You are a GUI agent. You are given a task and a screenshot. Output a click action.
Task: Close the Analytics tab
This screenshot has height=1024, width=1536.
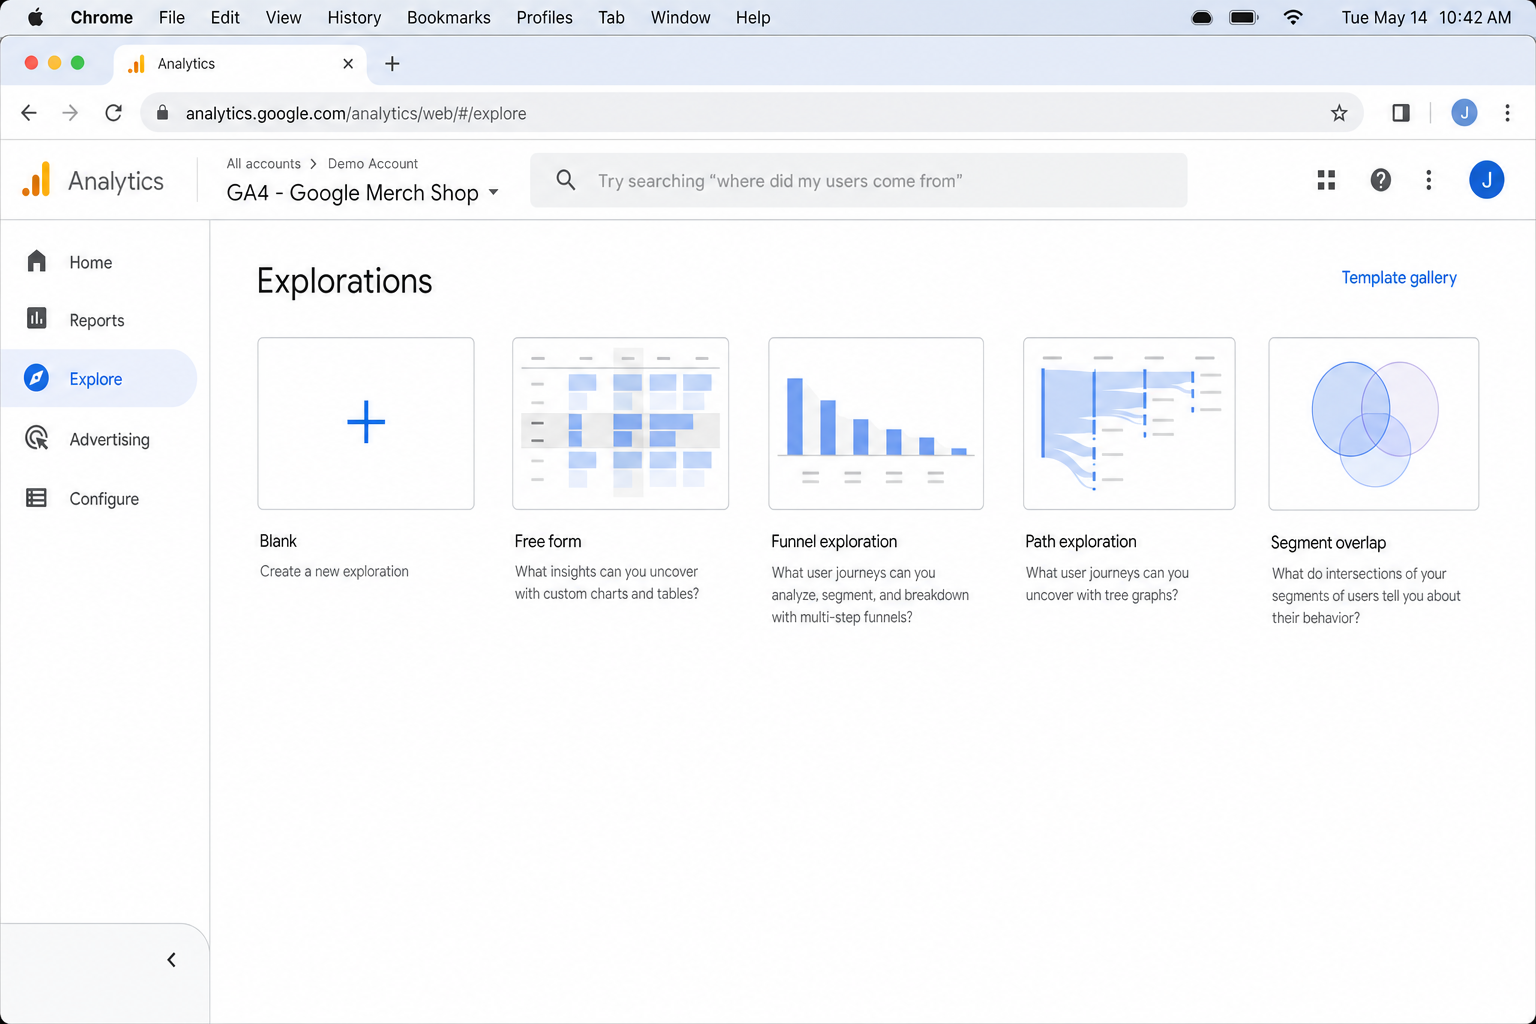348,64
